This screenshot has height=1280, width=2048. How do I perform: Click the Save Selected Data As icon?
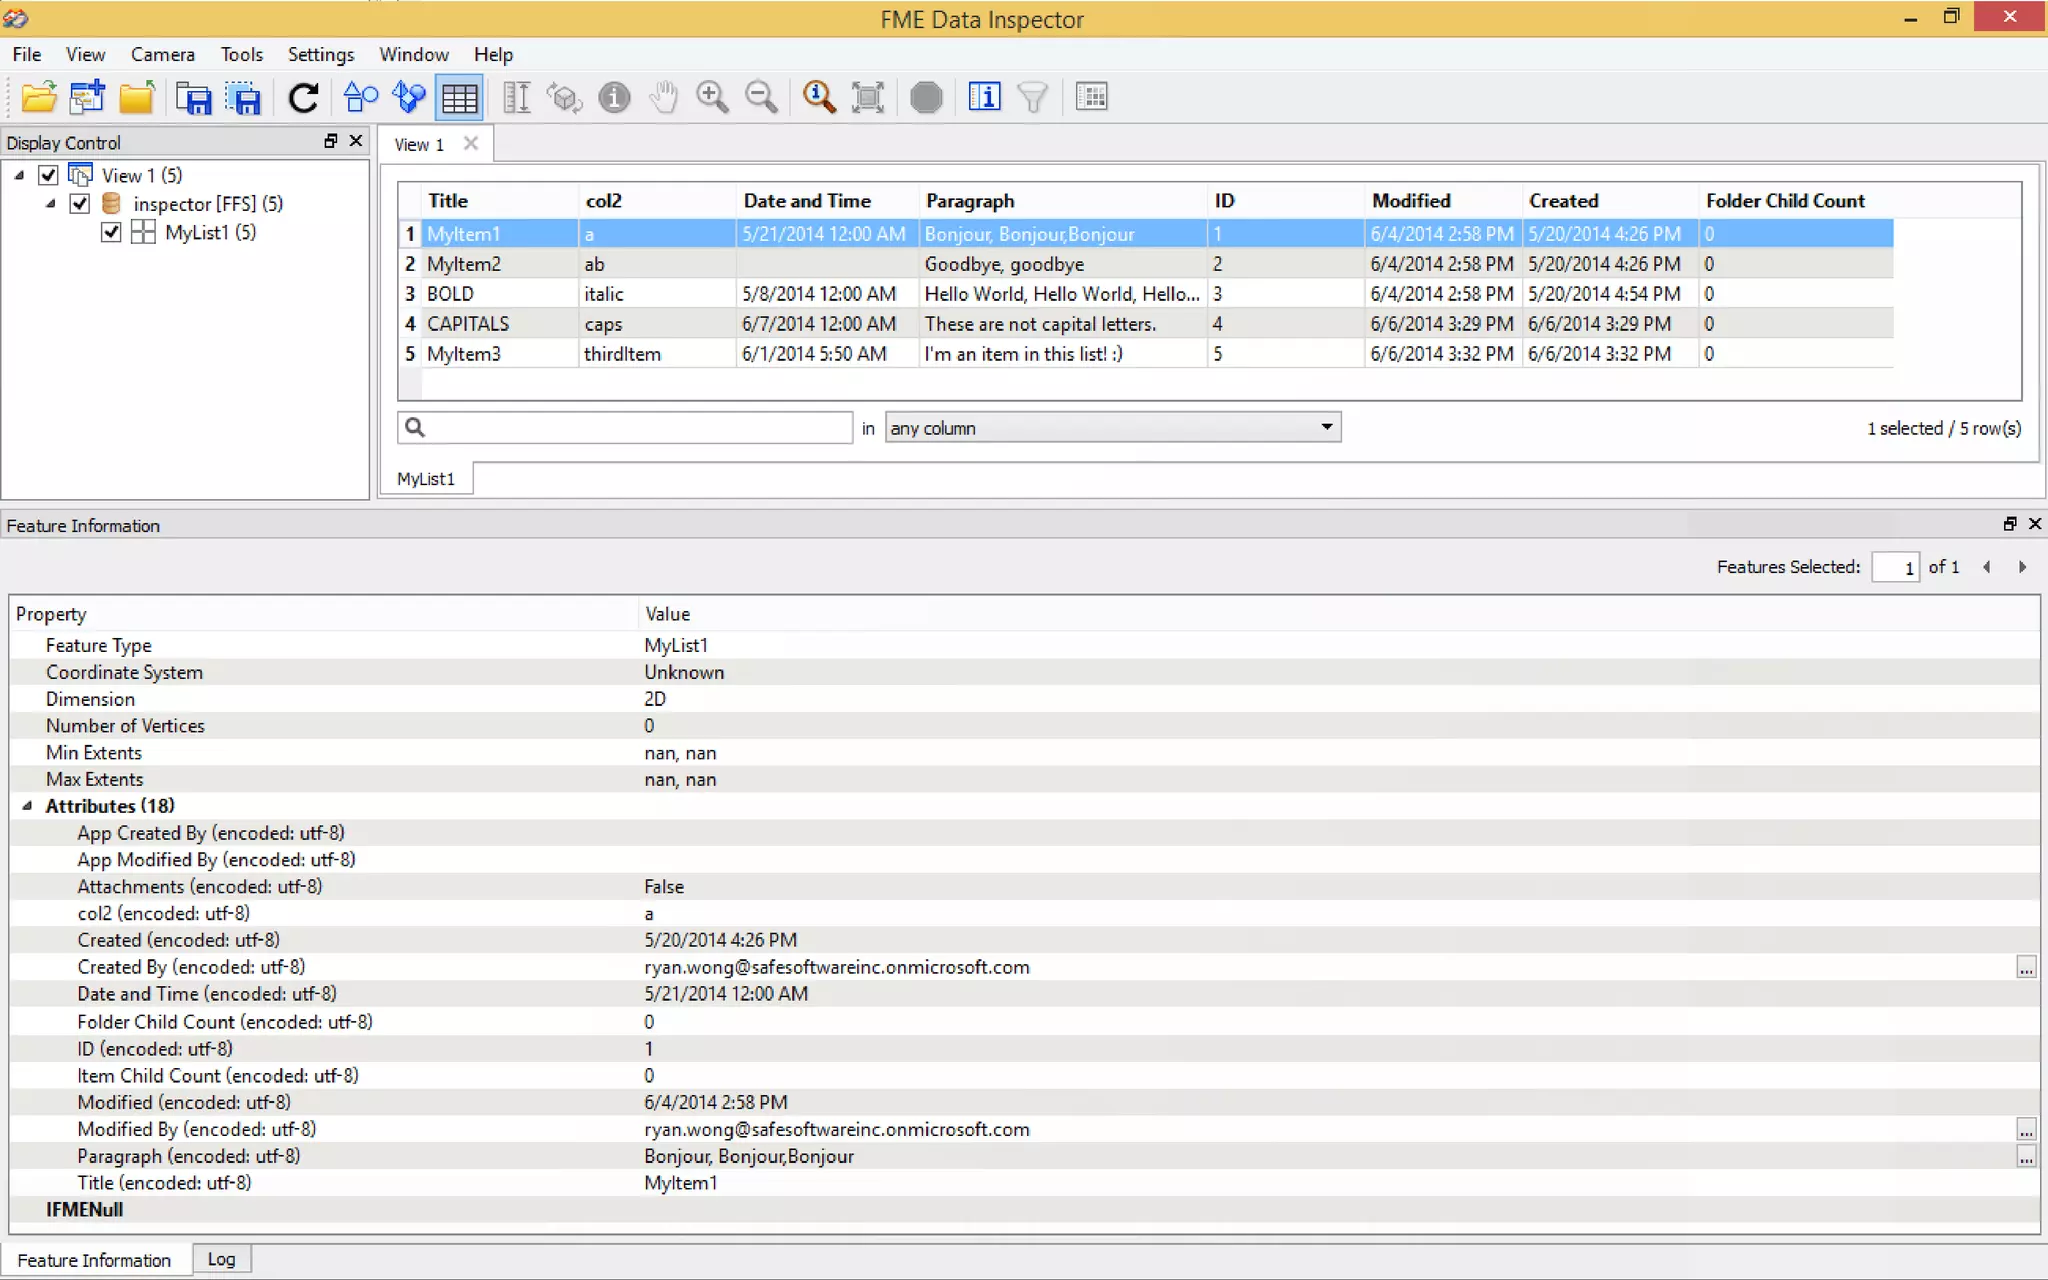pyautogui.click(x=243, y=97)
